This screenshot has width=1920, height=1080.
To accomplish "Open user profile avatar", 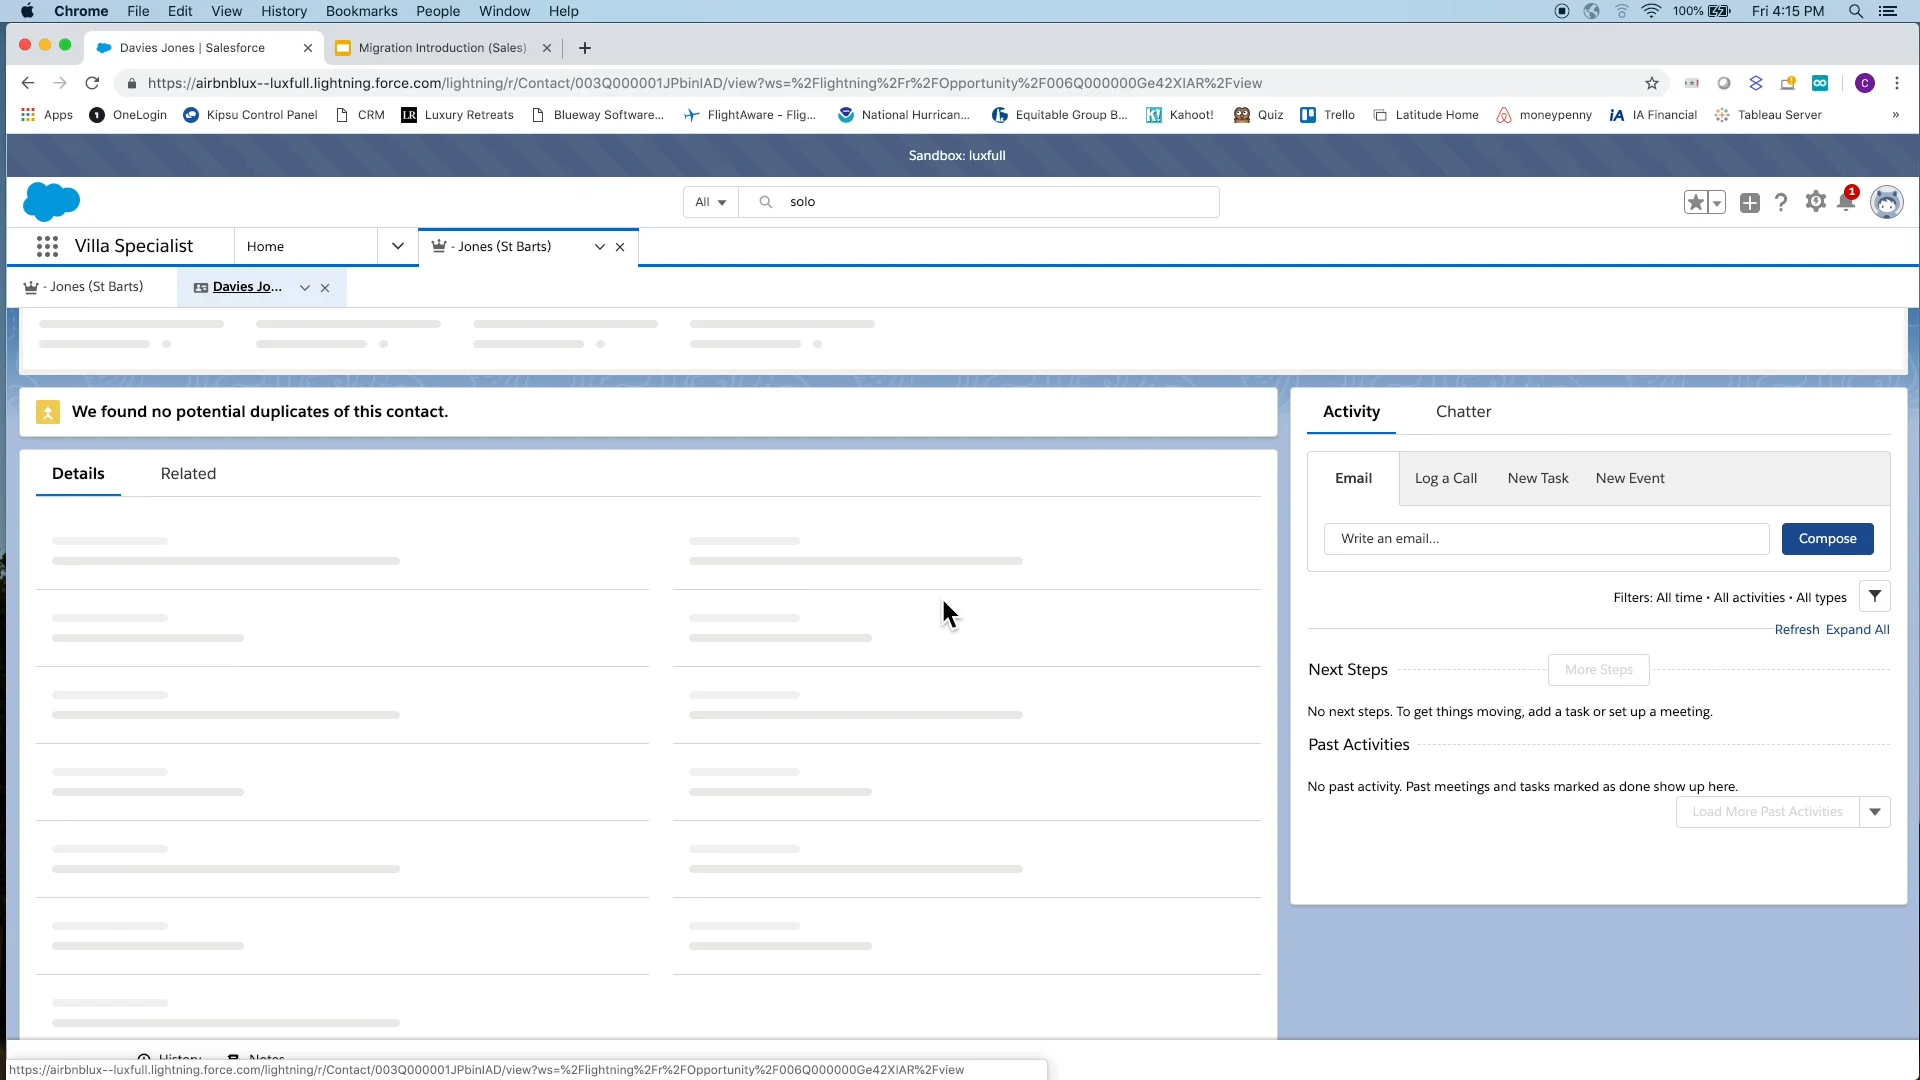I will tap(1886, 202).
